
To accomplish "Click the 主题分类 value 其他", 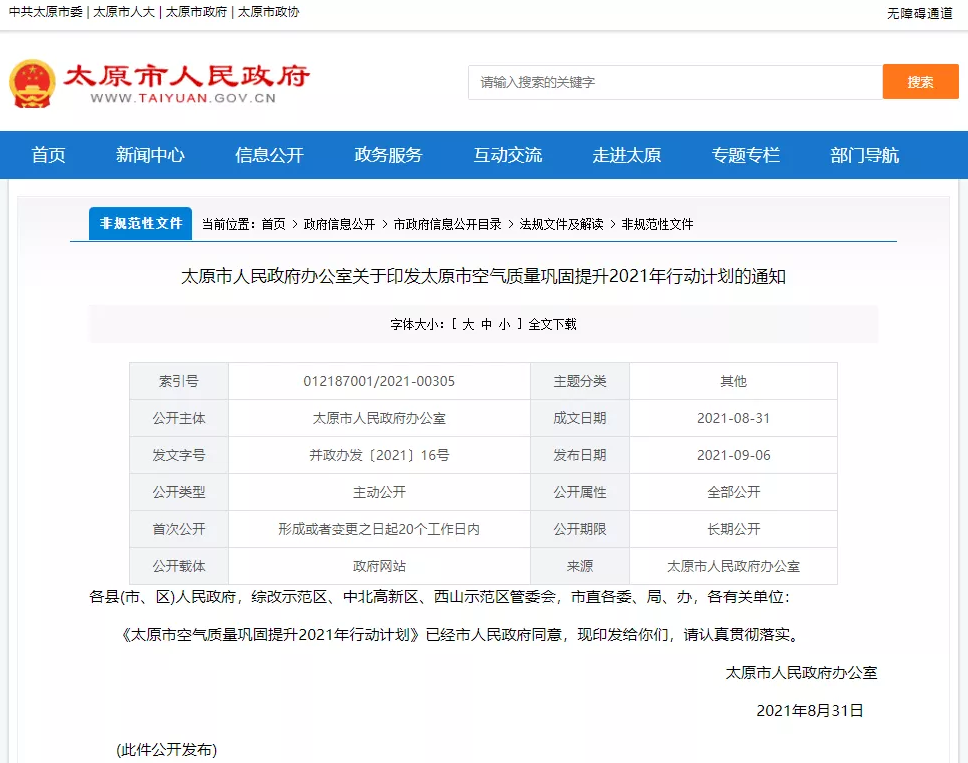I will 733,382.
